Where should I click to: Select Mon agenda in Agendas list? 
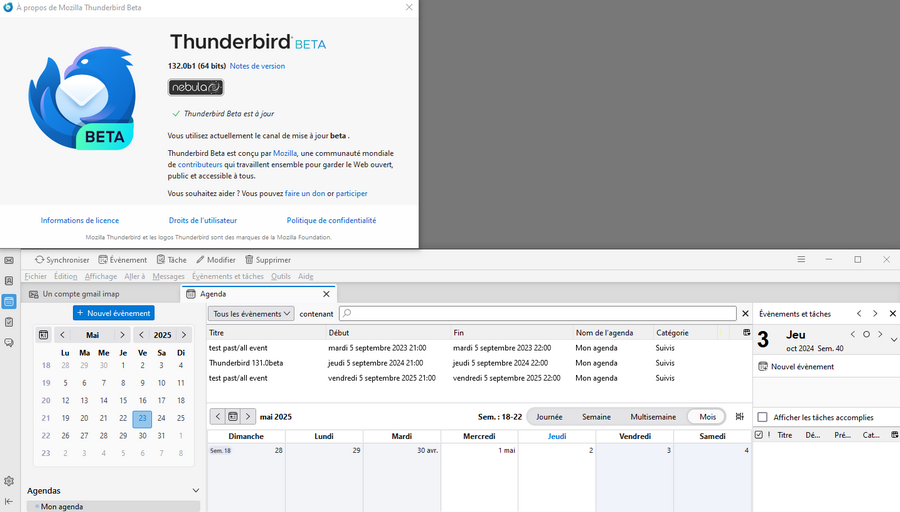(114, 506)
